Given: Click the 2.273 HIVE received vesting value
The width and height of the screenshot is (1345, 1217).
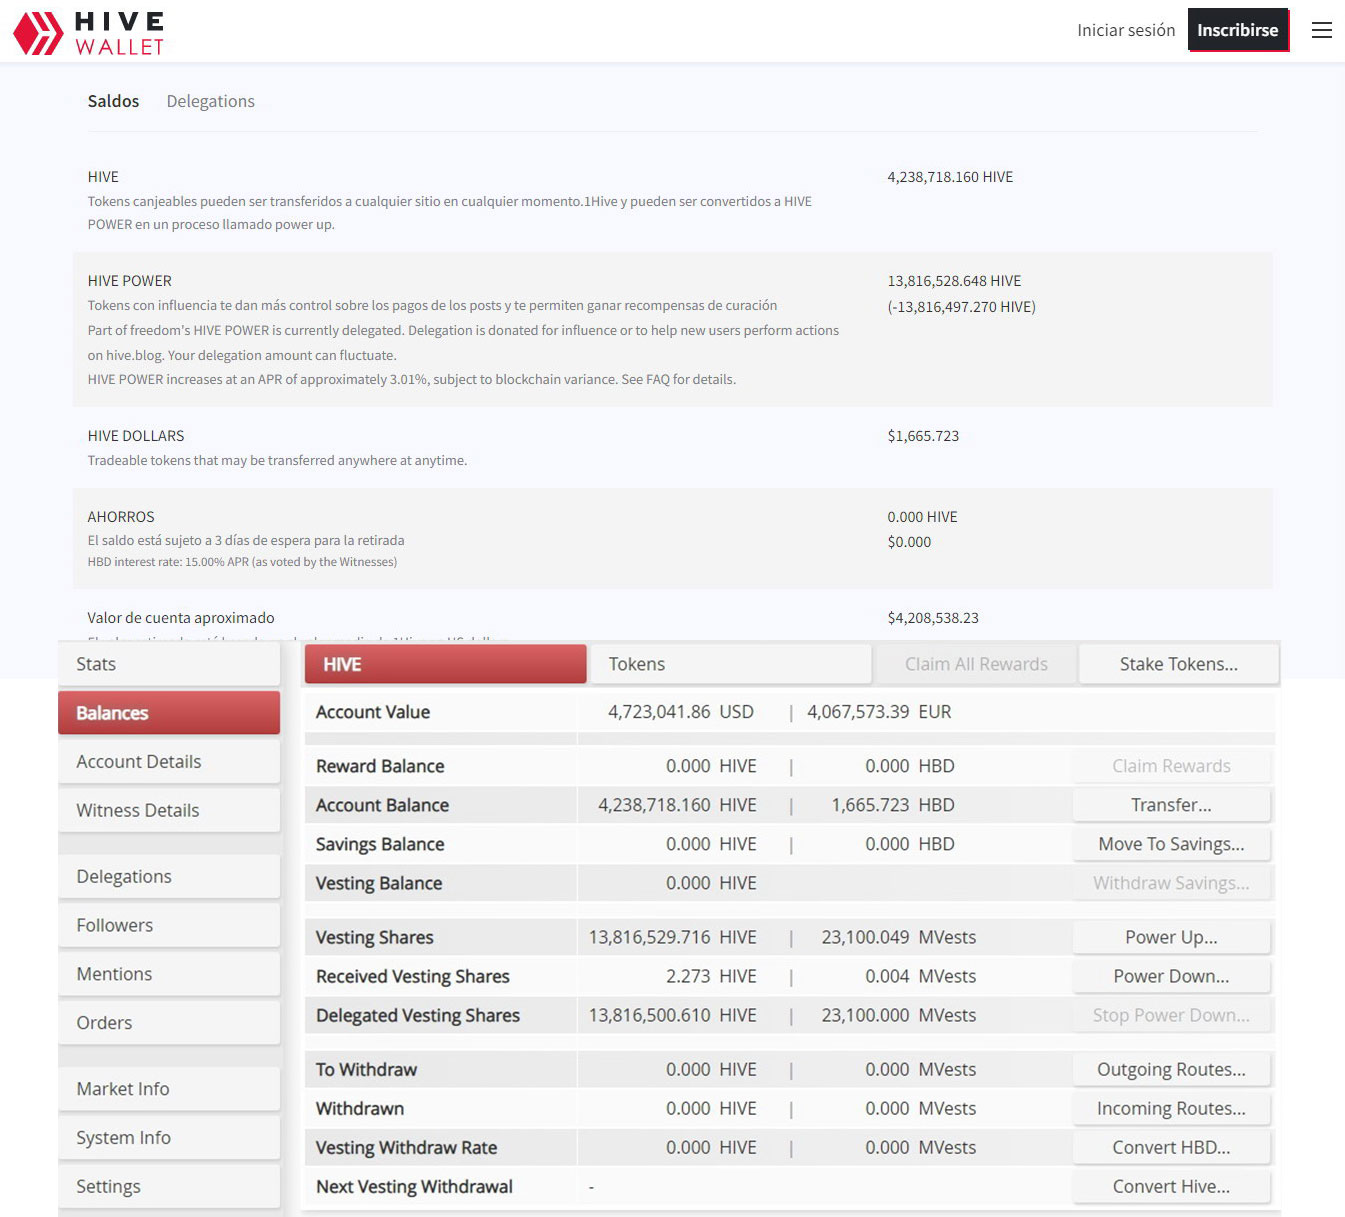Looking at the screenshot, I should coord(711,976).
